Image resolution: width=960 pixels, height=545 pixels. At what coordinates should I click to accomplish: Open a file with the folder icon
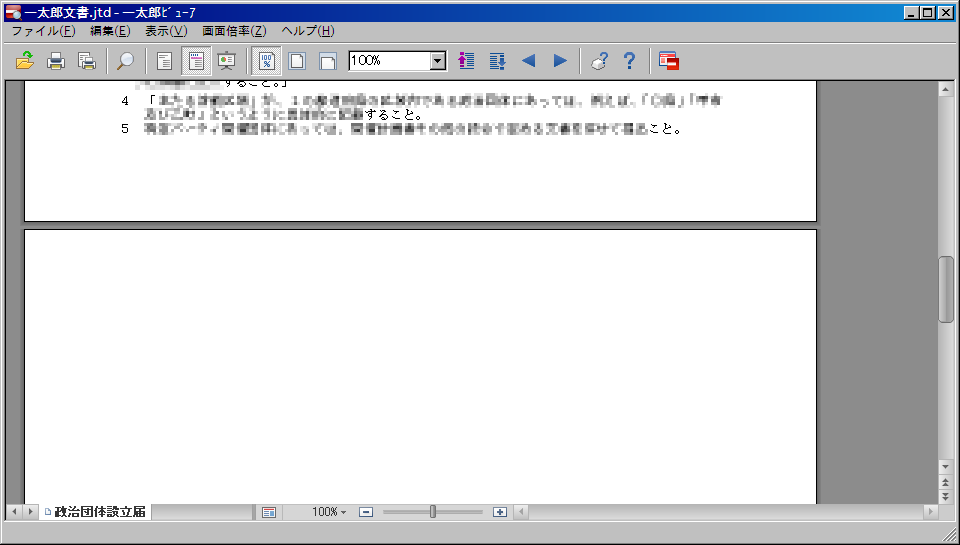click(24, 61)
